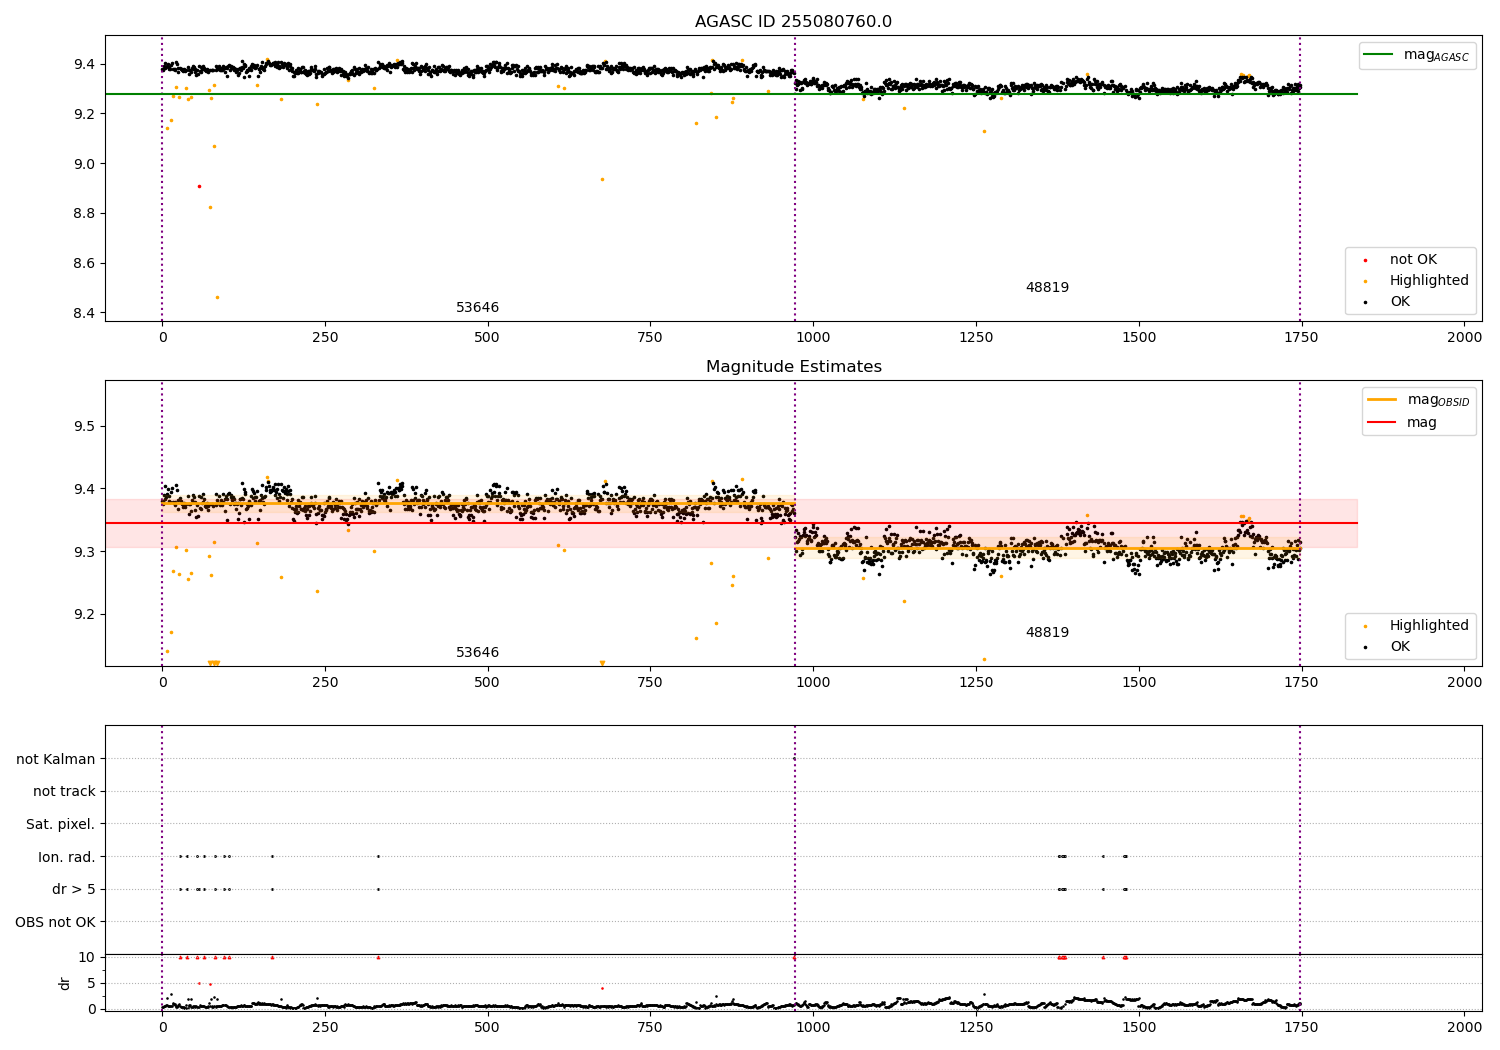The width and height of the screenshot is (1500, 1050).
Task: Select the '2000' x-axis tick in top plot
Action: click(1465, 338)
